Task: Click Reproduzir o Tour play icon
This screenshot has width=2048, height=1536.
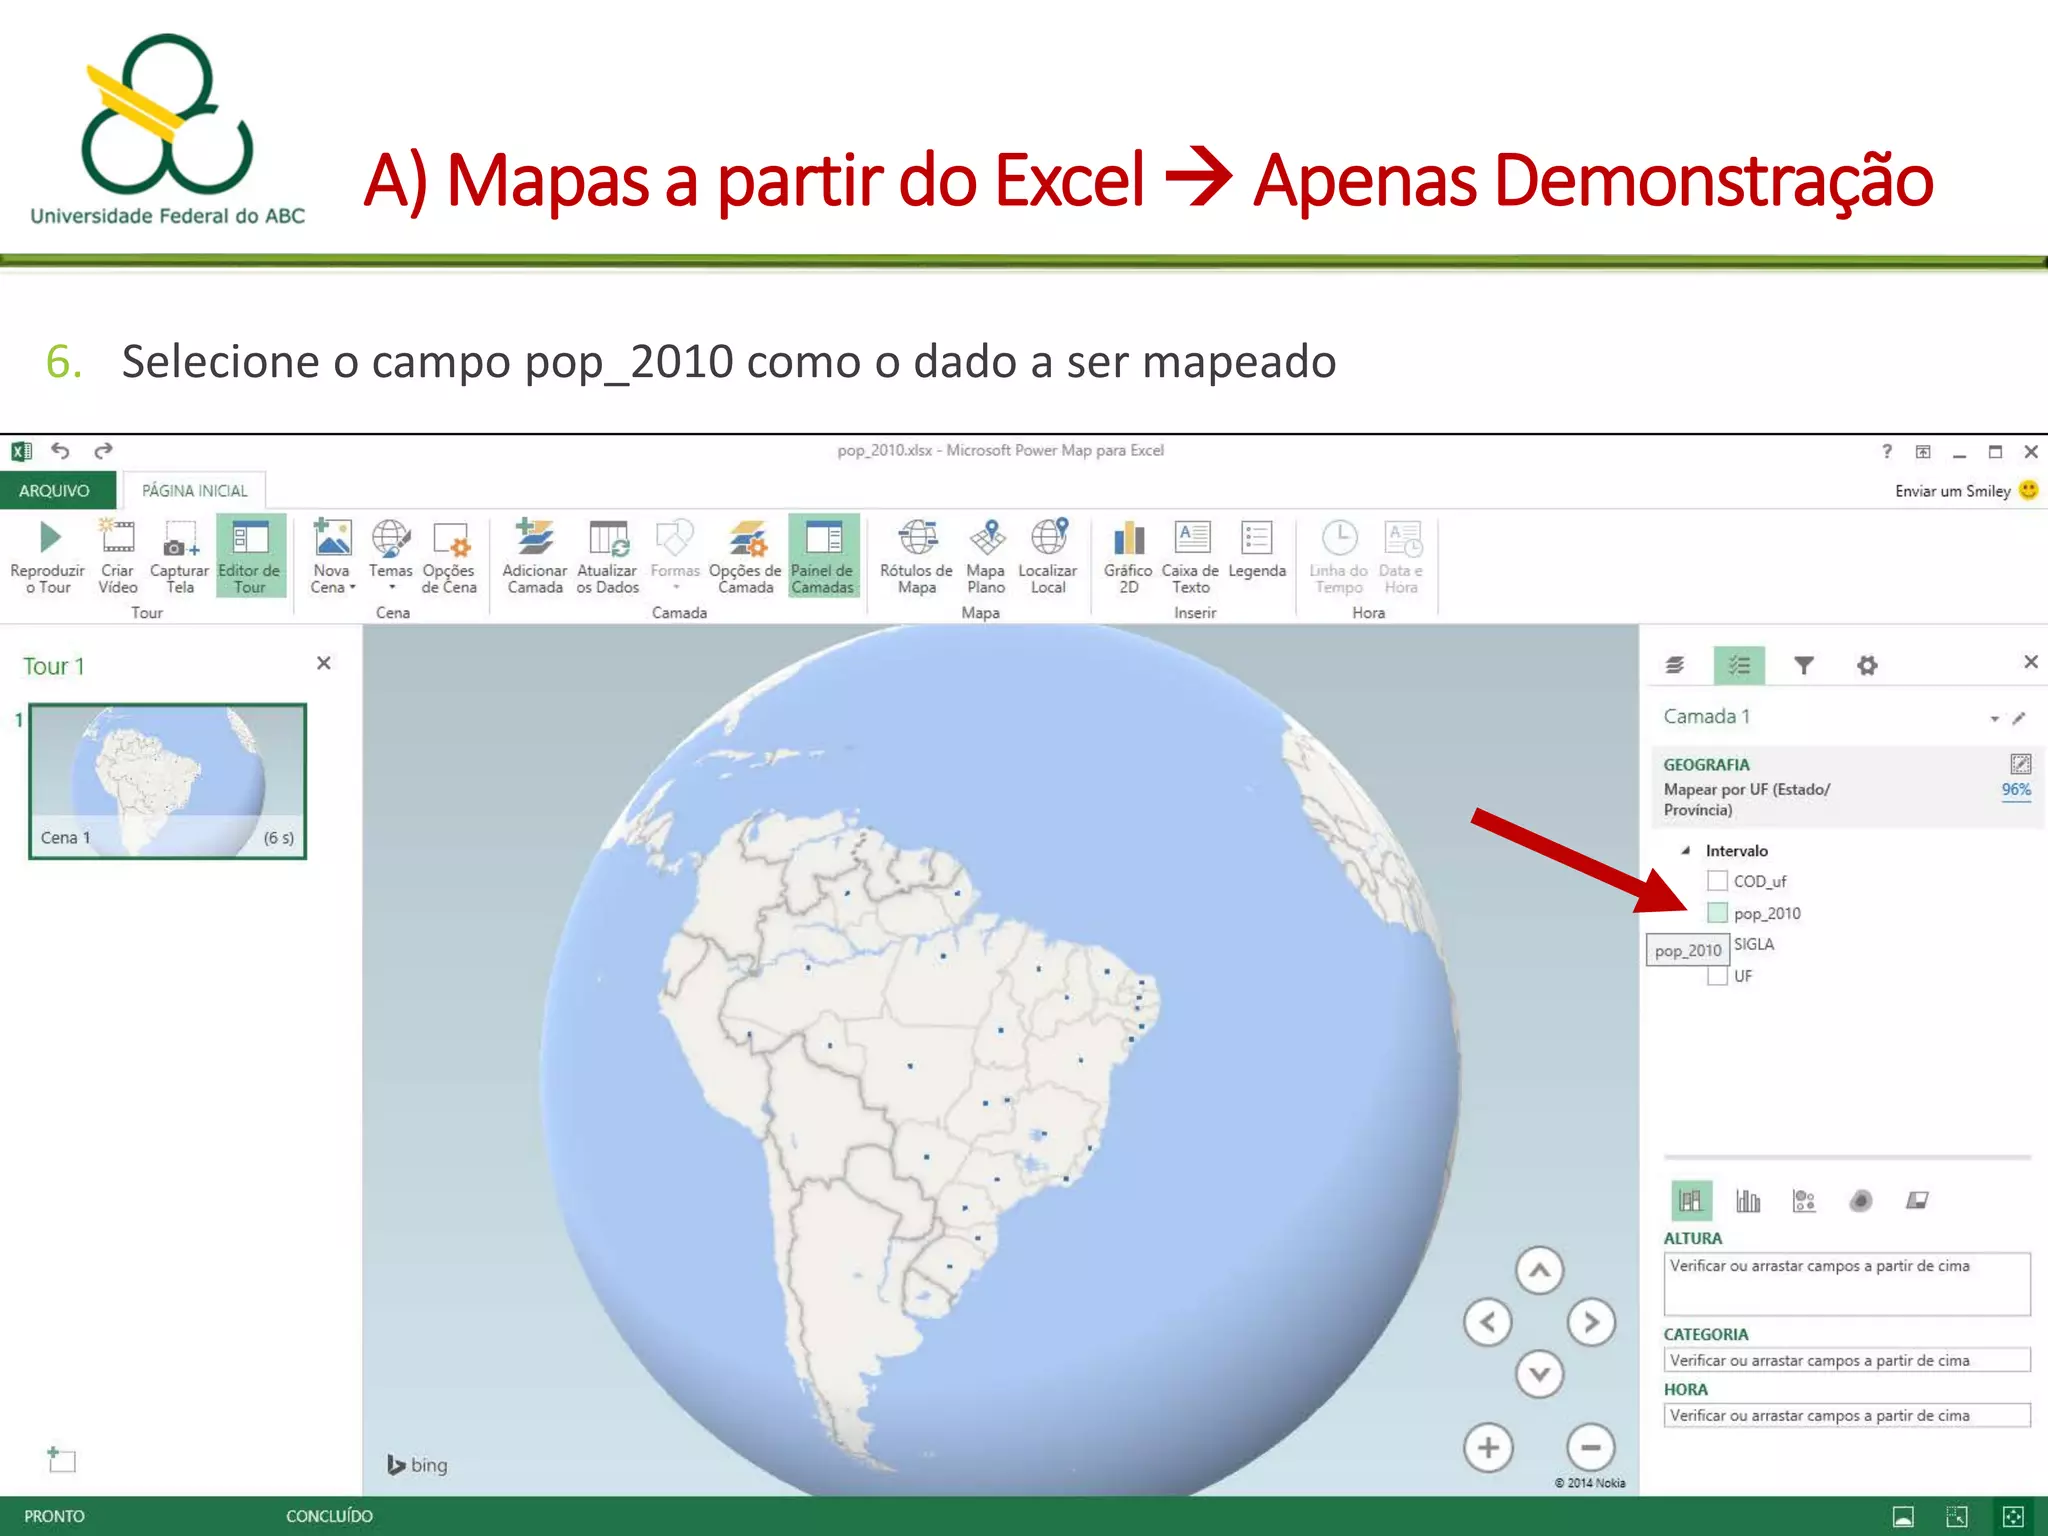Action: [x=49, y=538]
